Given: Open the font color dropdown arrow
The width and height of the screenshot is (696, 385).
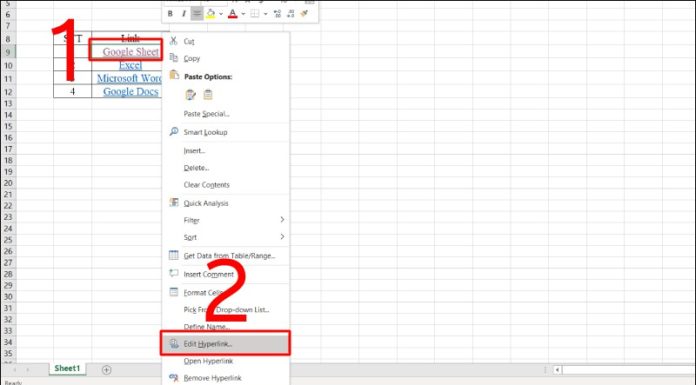Looking at the screenshot, I should 243,14.
